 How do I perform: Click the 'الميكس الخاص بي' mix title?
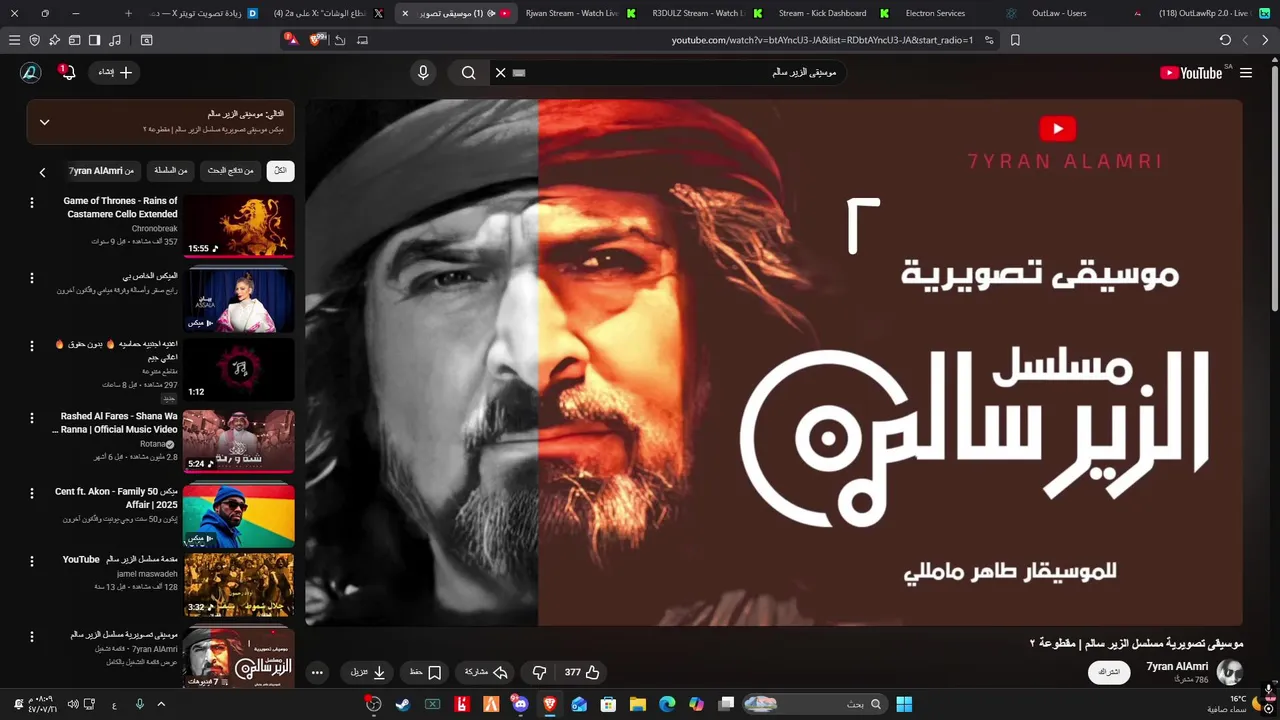(150, 275)
